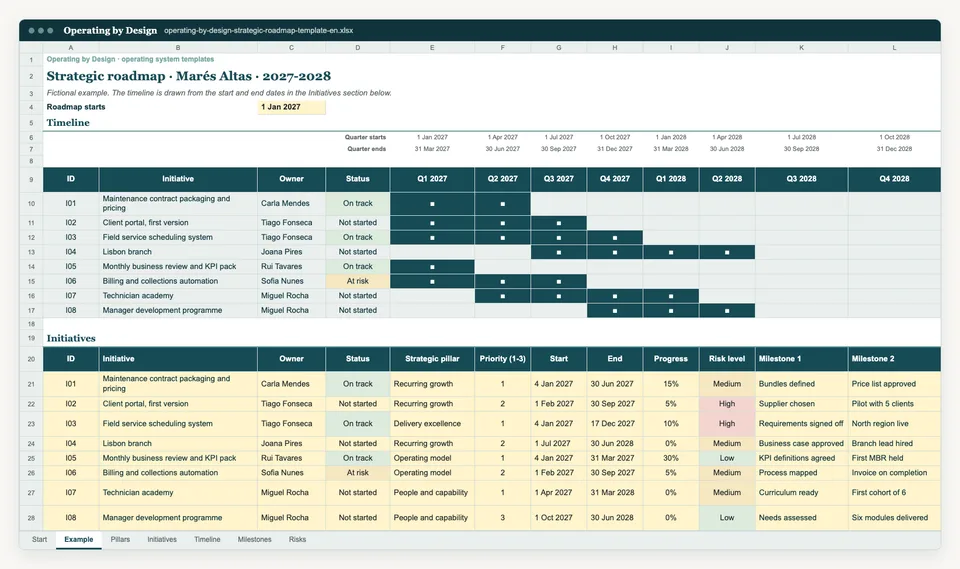Click the file name in the title bar
The image size is (960, 569).
[x=258, y=31]
